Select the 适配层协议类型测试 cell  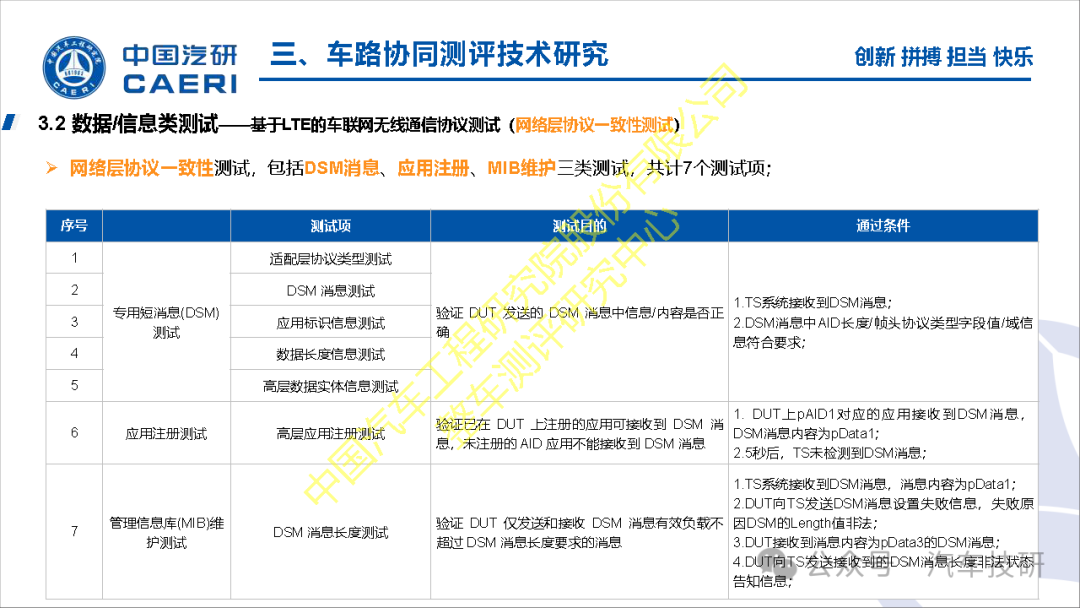[331, 258]
